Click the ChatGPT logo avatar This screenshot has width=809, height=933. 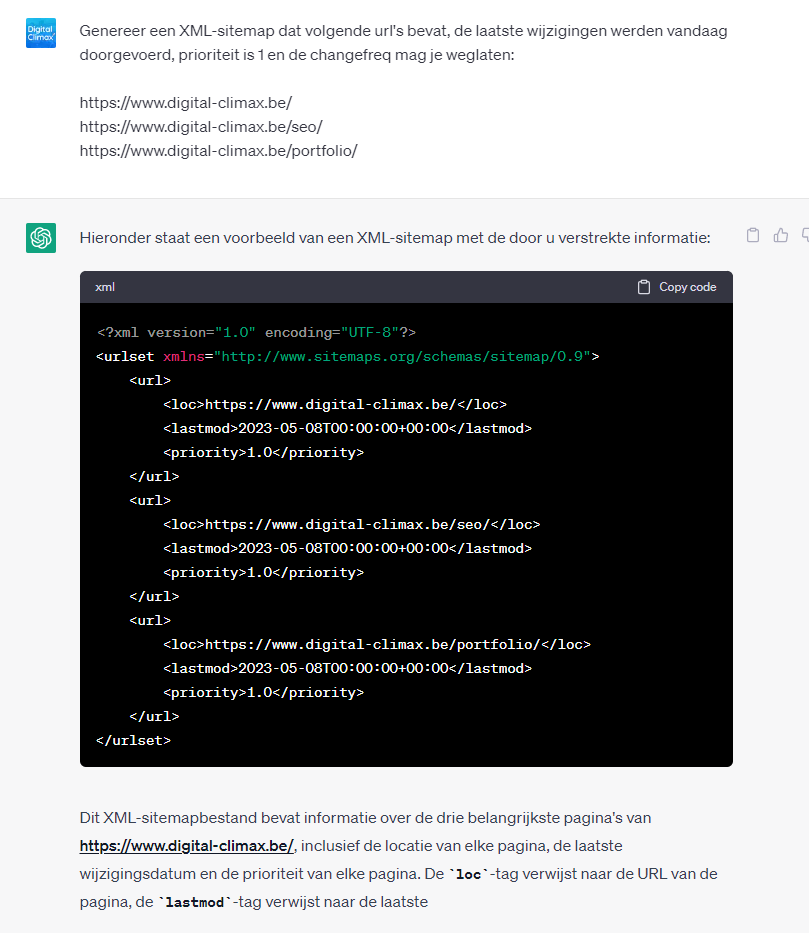click(41, 238)
